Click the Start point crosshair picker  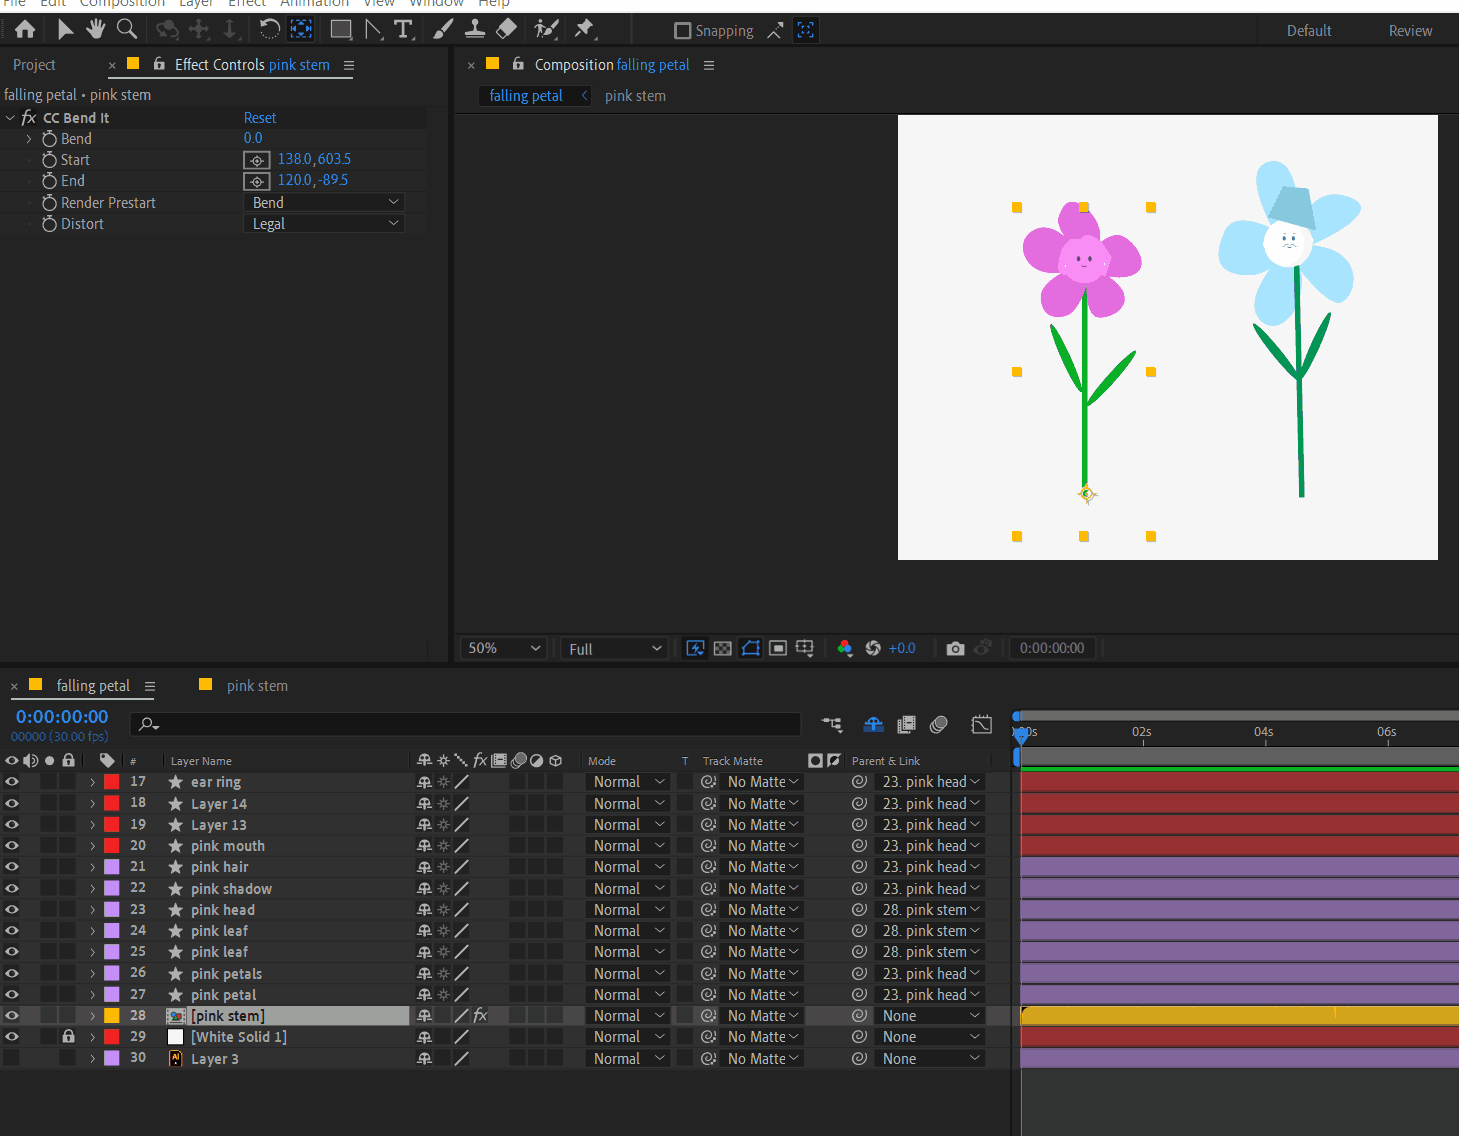tap(257, 160)
